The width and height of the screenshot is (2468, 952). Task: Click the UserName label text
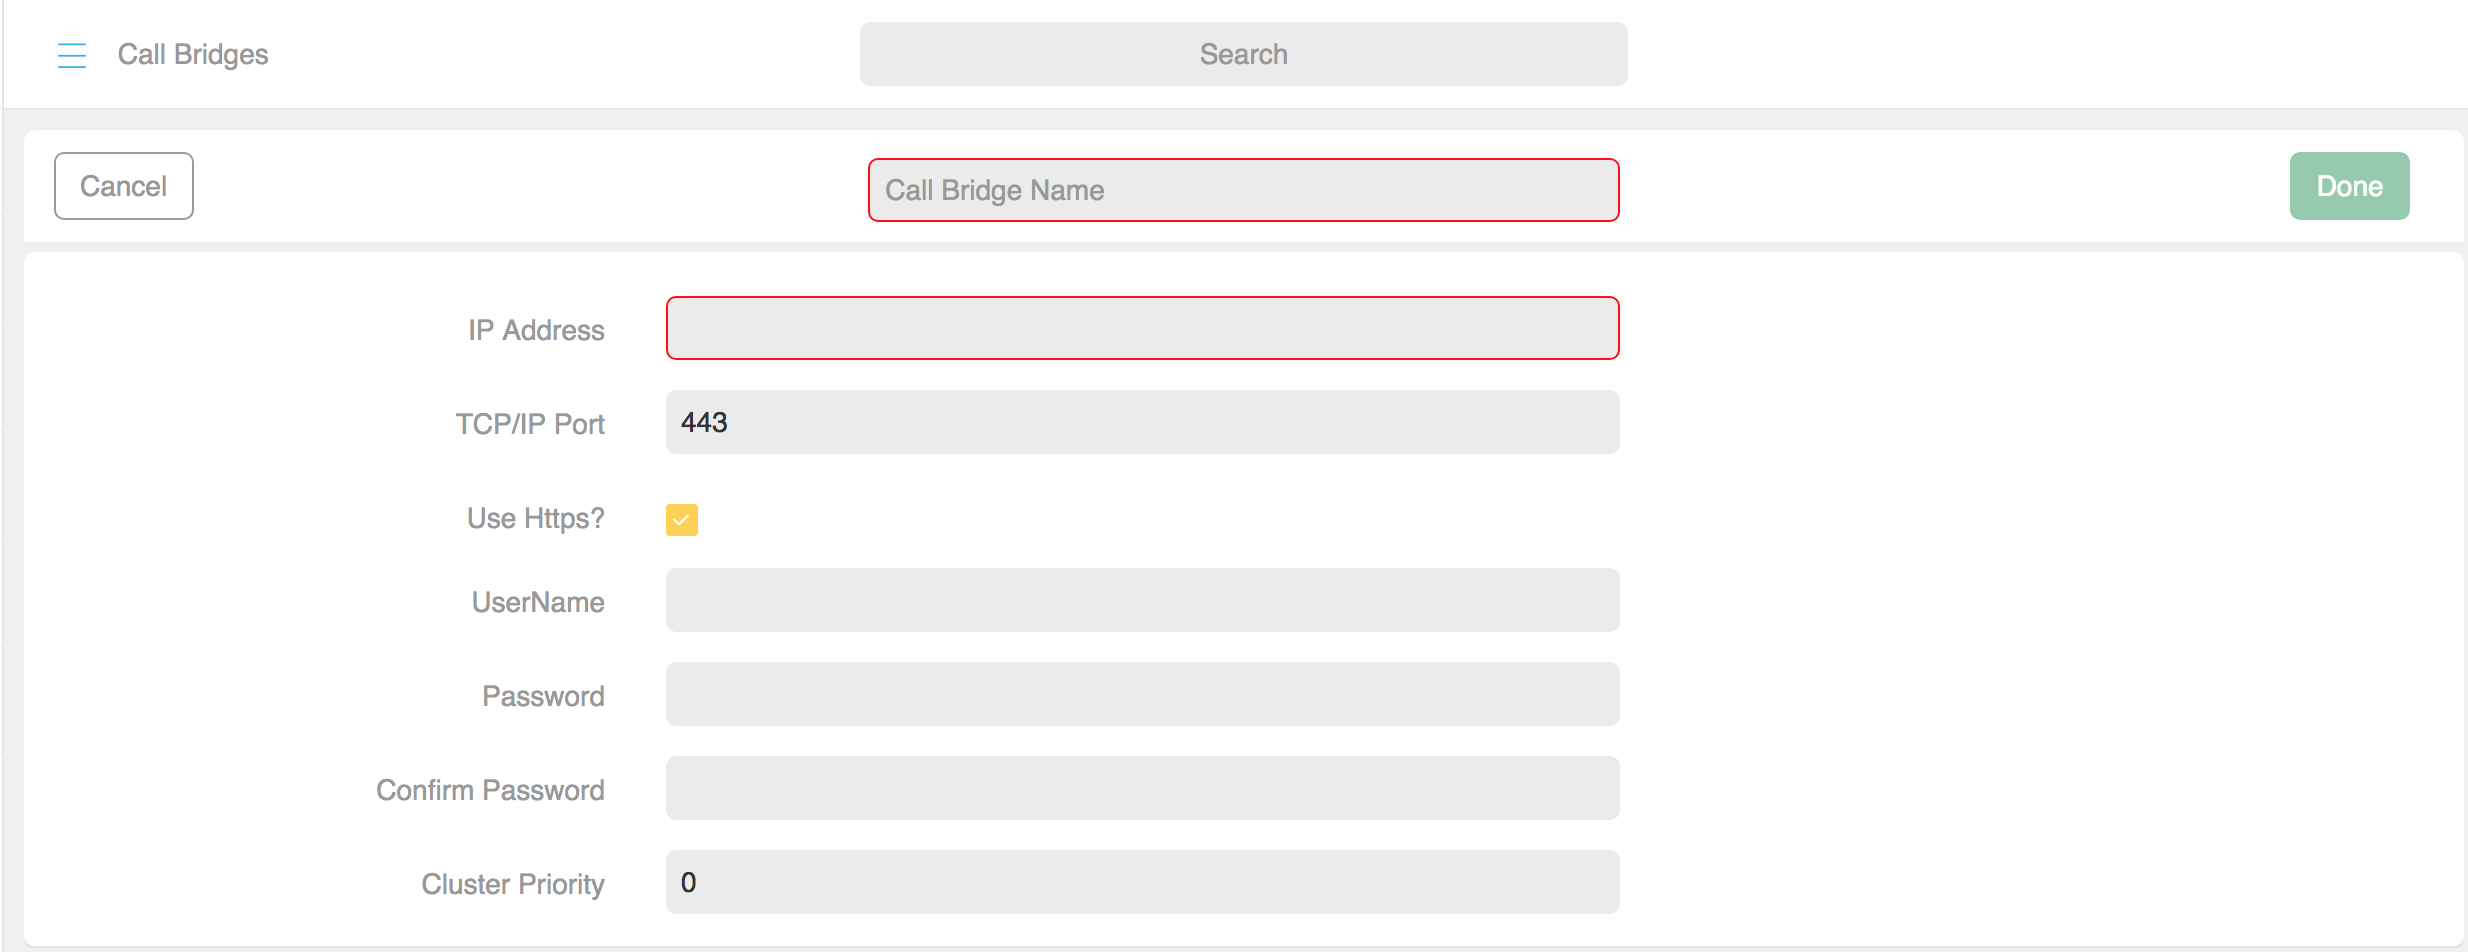[x=538, y=602]
